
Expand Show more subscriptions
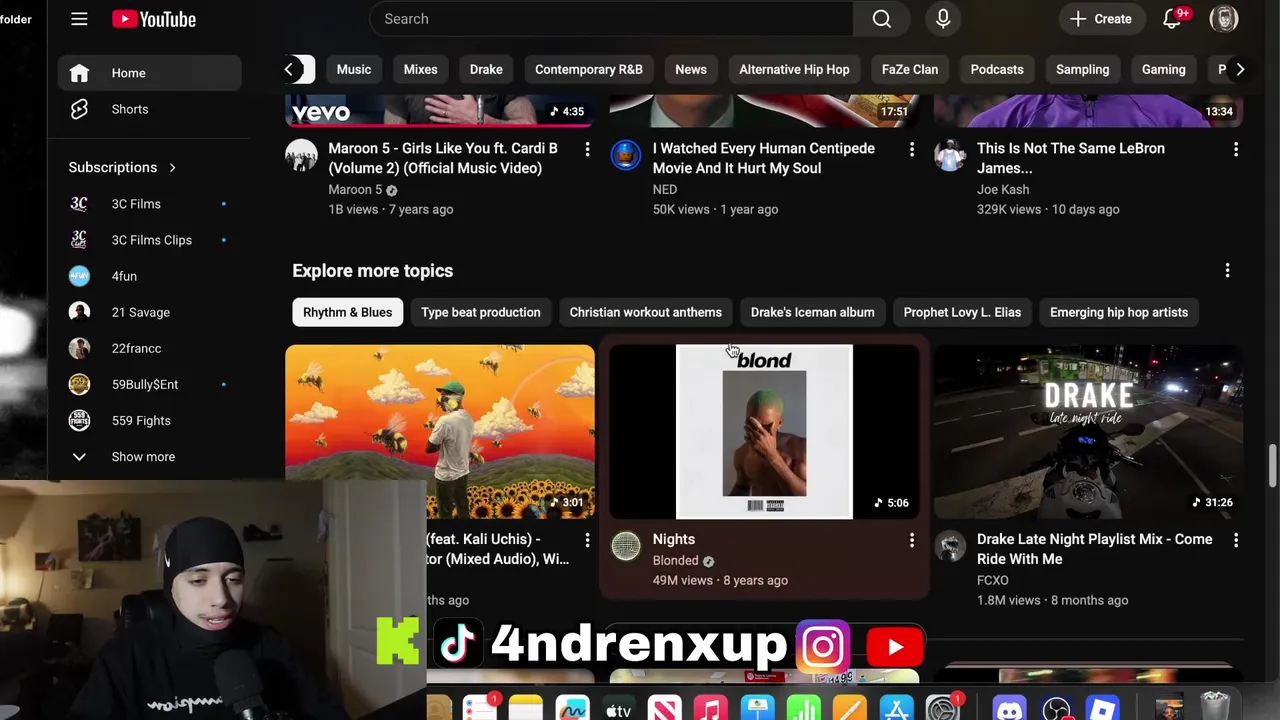tap(149, 456)
